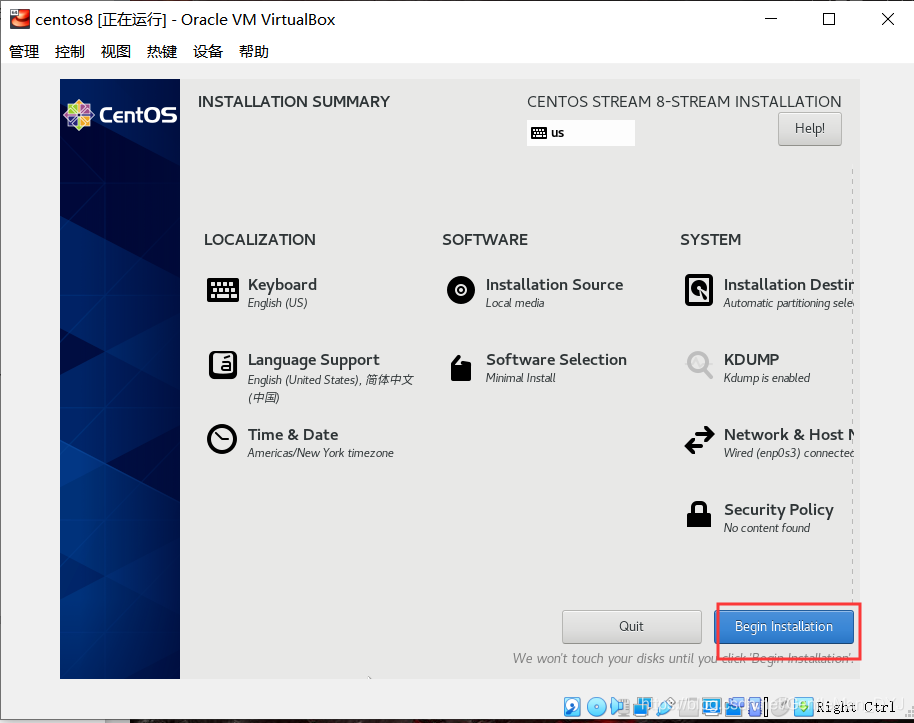Screen dimensions: 914x723
Task: Click the us keyboard layout field
Action: pos(581,133)
